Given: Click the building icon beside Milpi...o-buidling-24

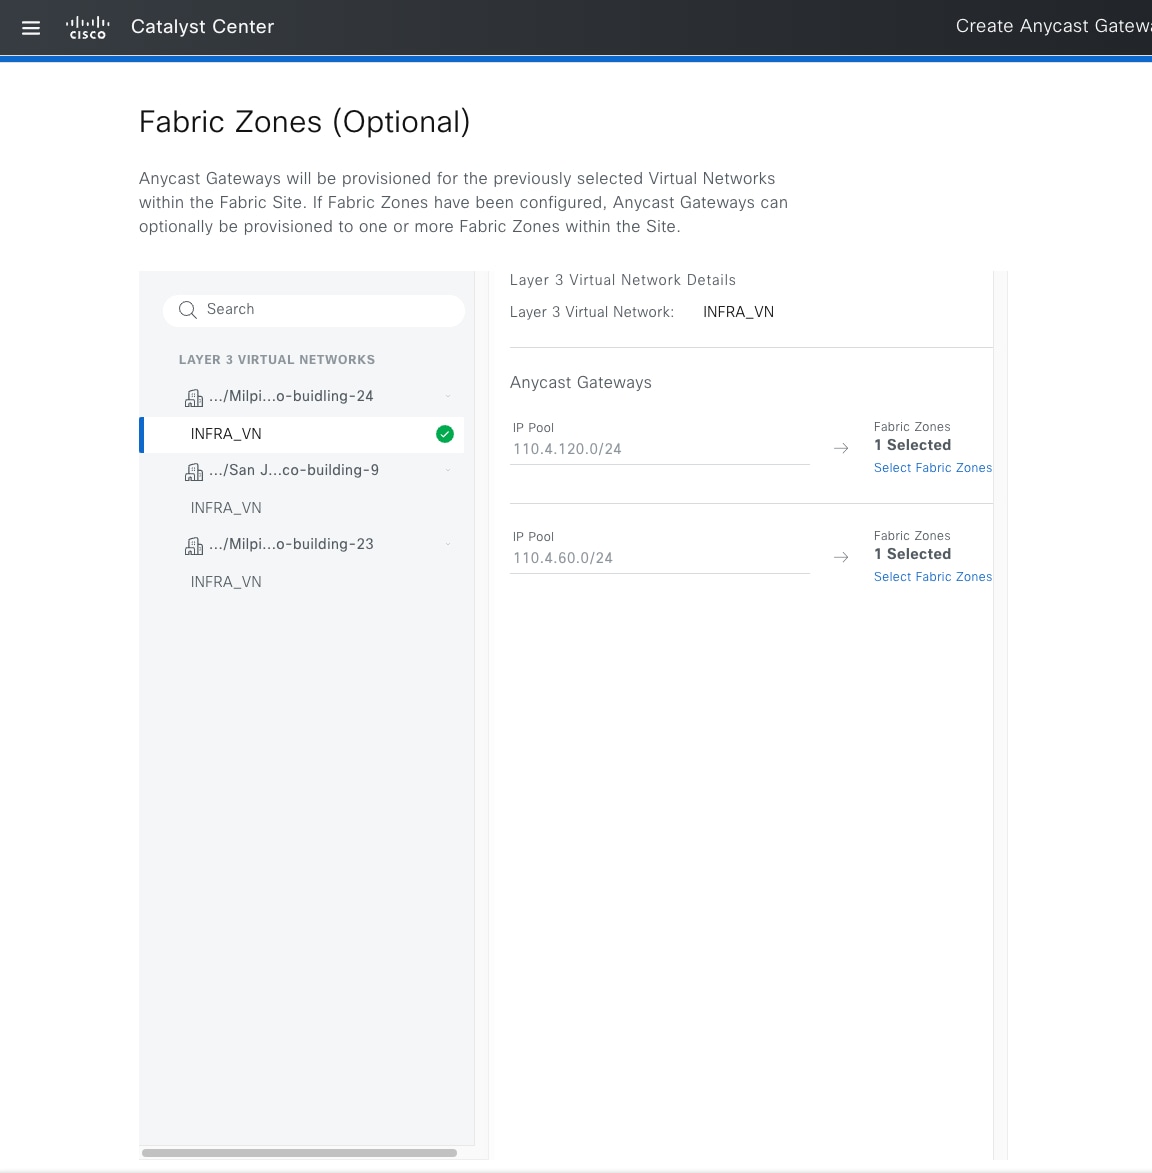Looking at the screenshot, I should point(193,397).
